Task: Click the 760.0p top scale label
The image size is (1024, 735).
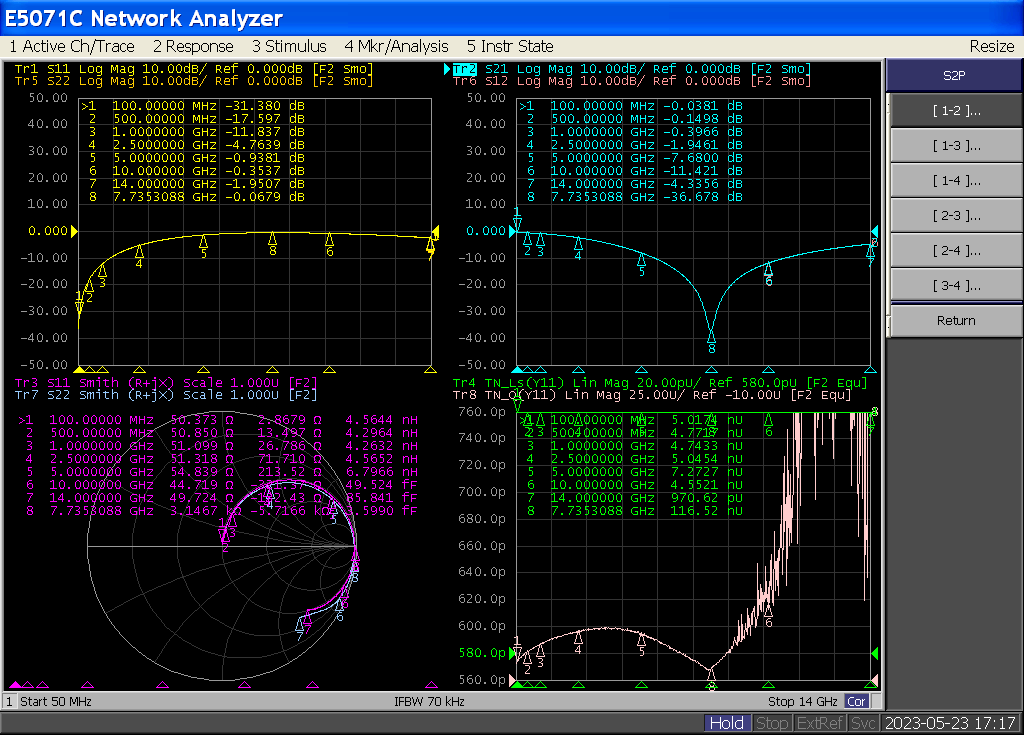Action: click(x=482, y=412)
